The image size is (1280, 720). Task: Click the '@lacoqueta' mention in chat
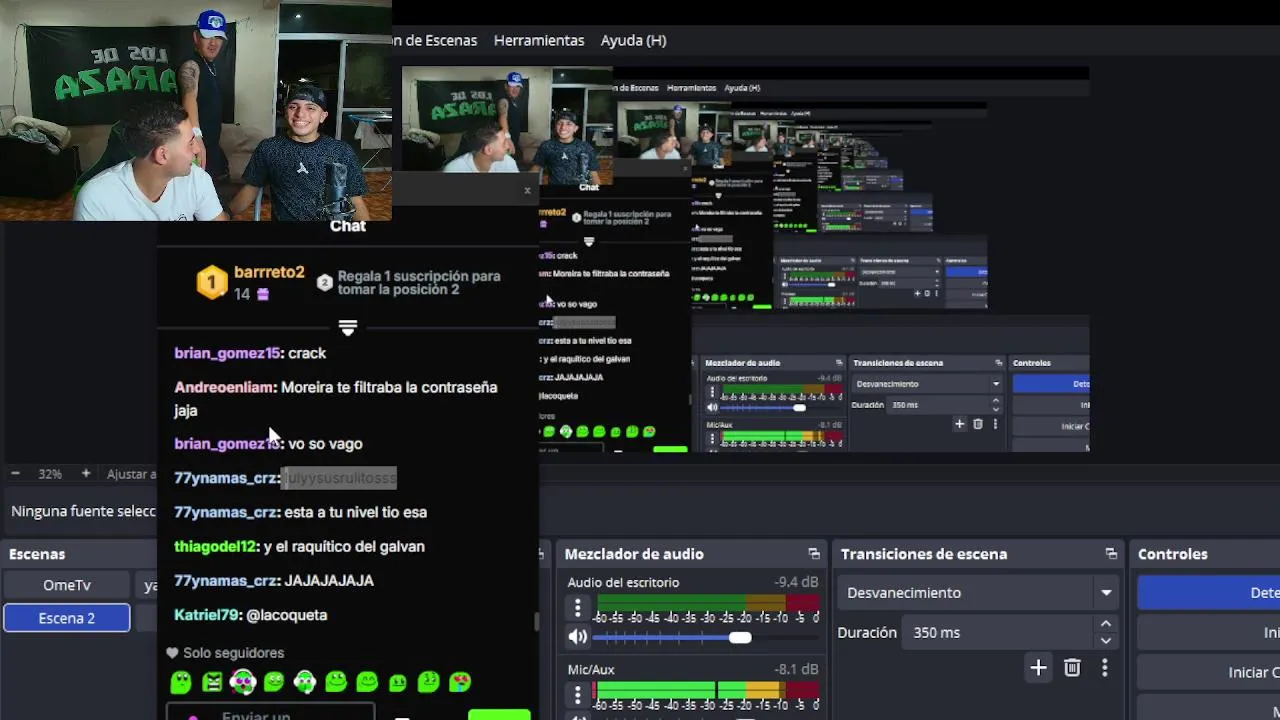click(x=286, y=615)
